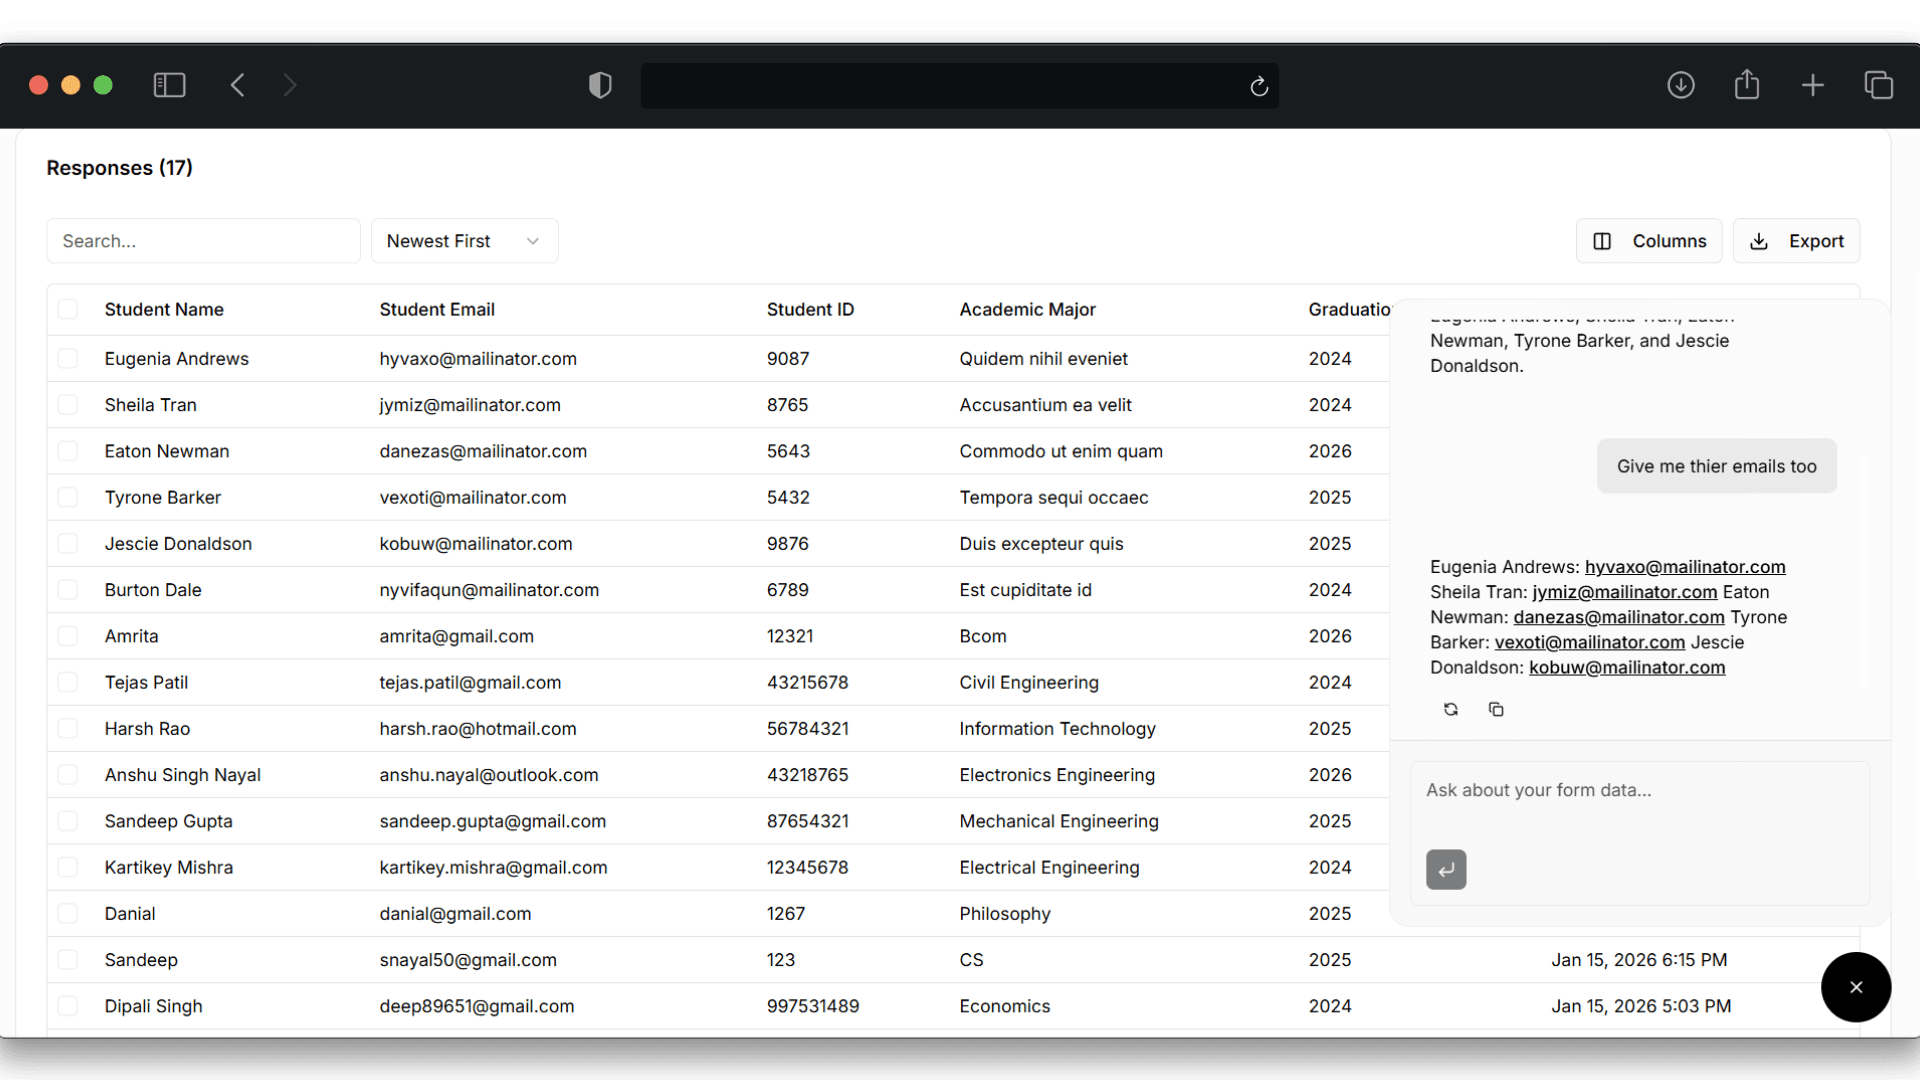The width and height of the screenshot is (1920, 1080).
Task: Copy the chat response
Action: pos(1496,709)
